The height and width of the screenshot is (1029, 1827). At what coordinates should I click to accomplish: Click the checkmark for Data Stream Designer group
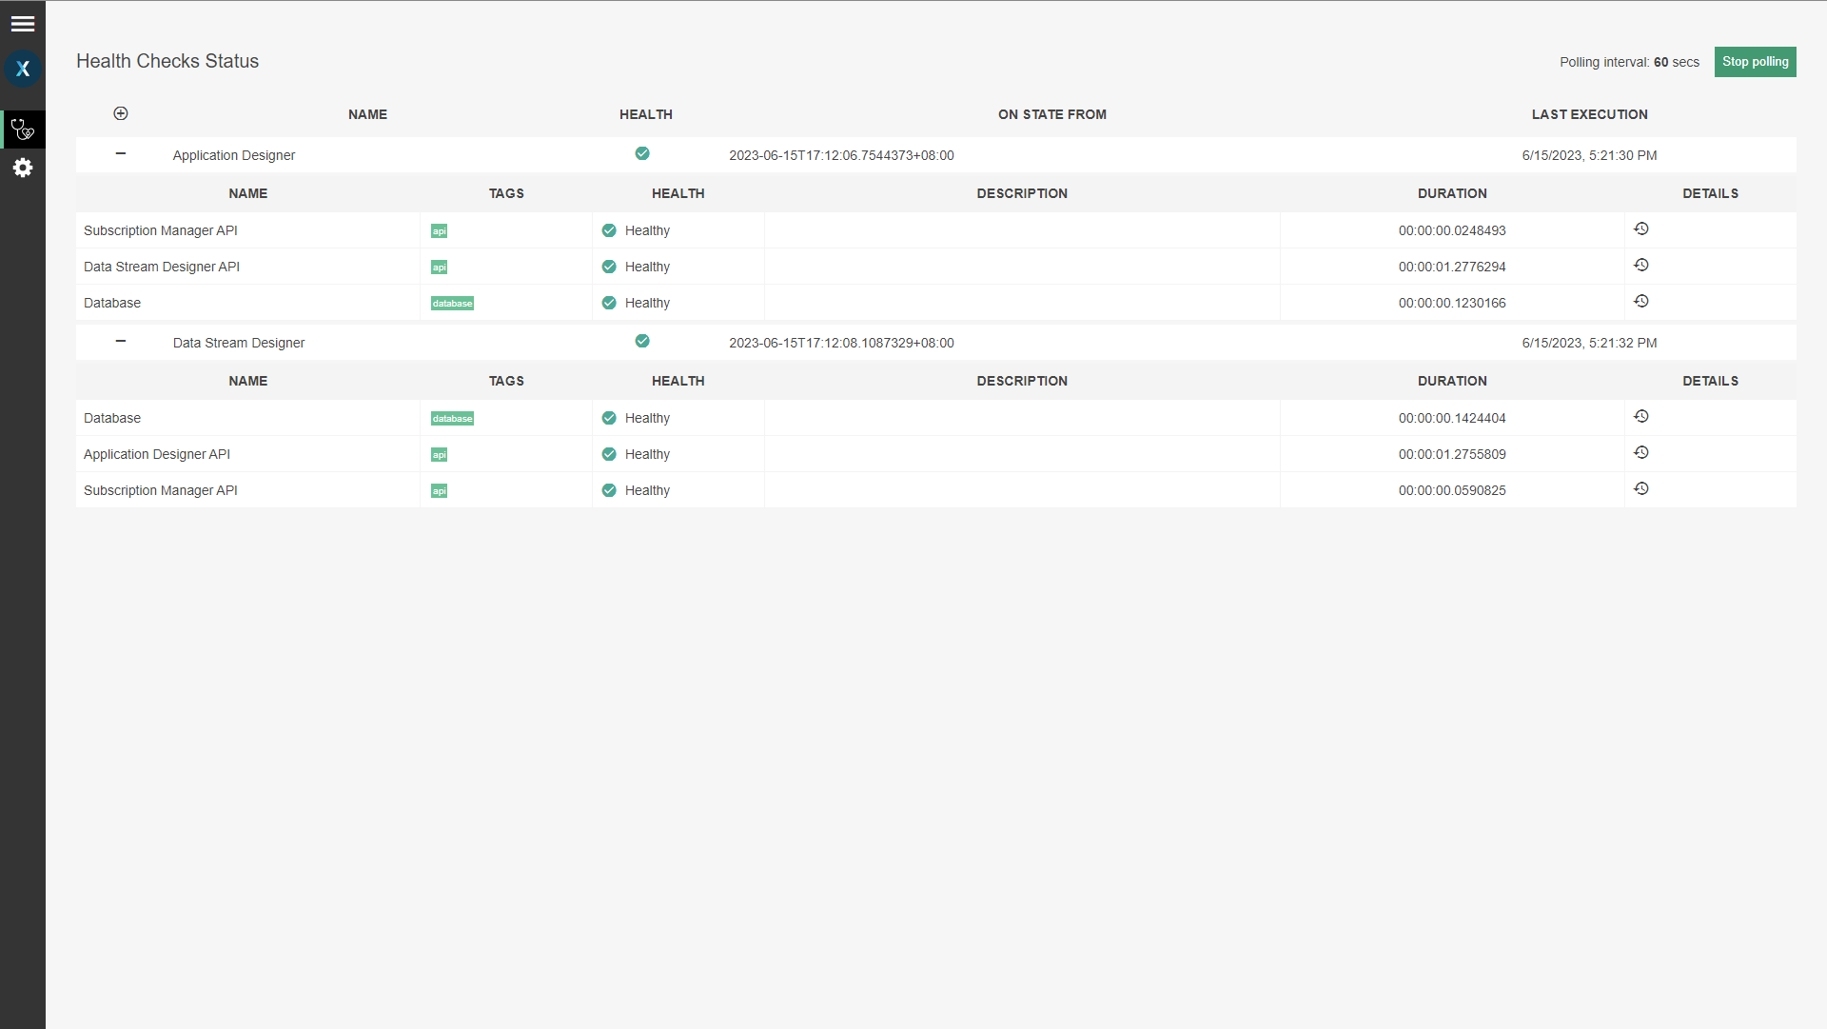tap(642, 341)
